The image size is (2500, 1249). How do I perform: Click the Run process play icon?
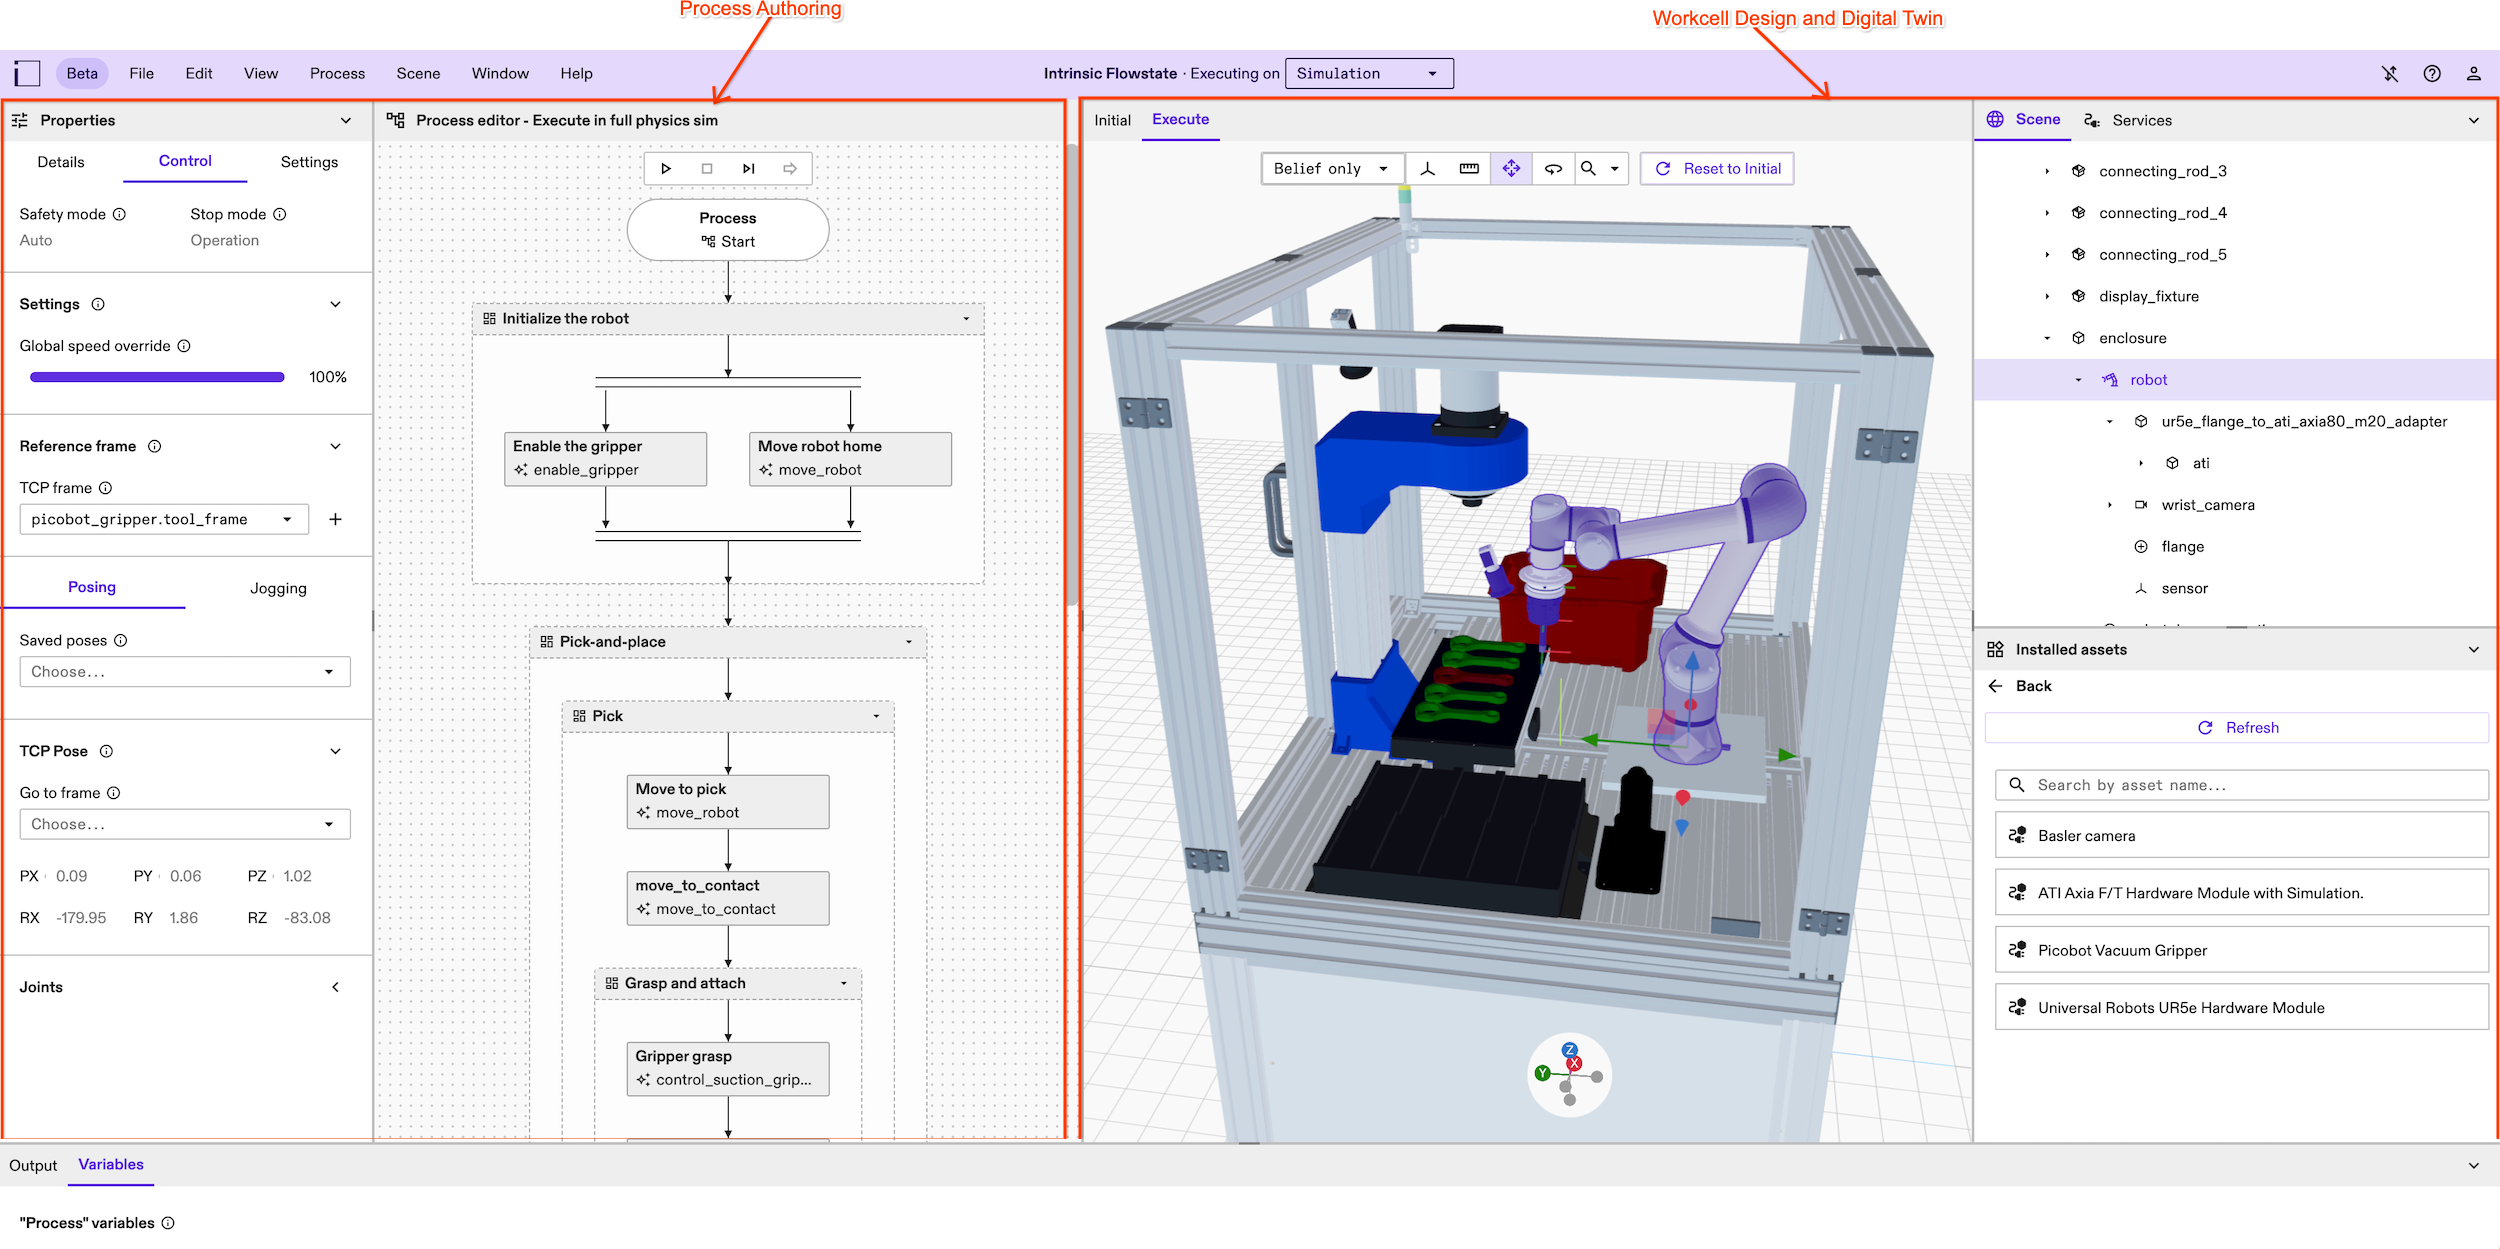click(x=666, y=168)
